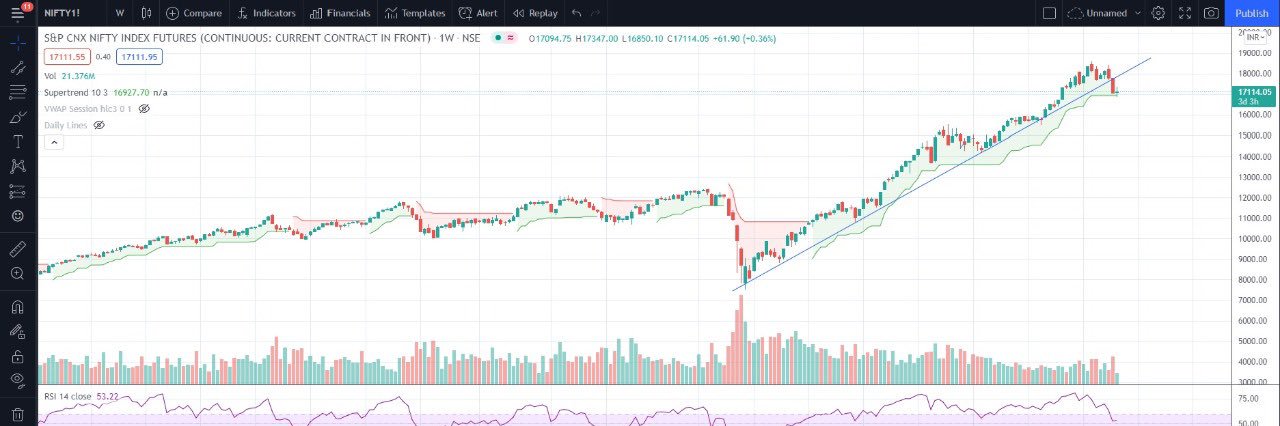This screenshot has height=426, width=1280.
Task: Click the current price label 17114.05
Action: pyautogui.click(x=1255, y=92)
